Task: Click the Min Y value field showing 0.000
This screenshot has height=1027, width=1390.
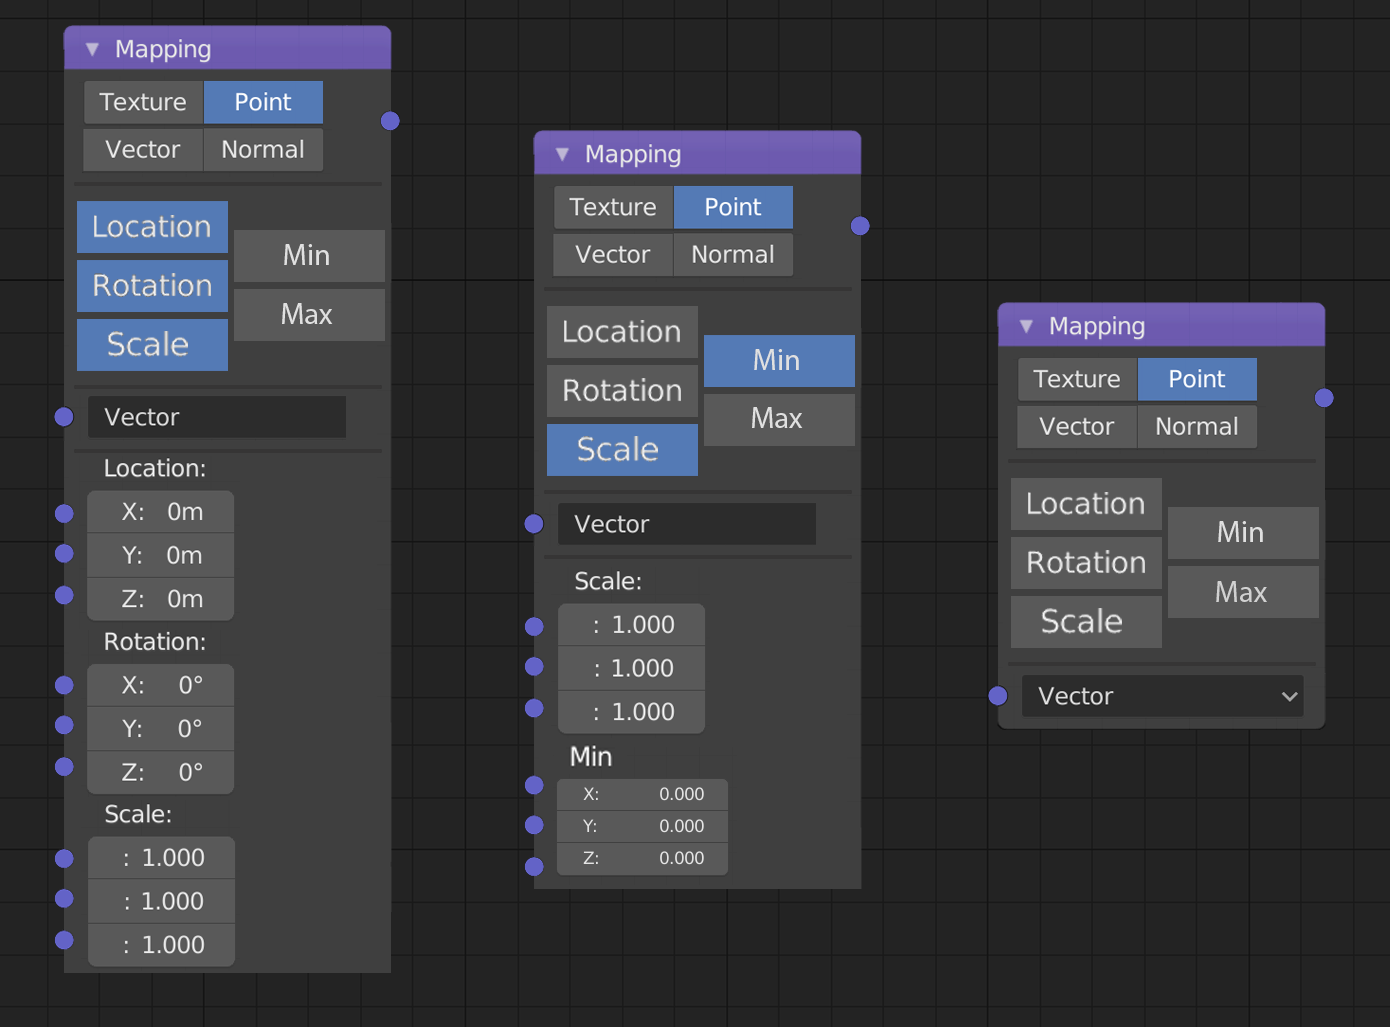Action: 642,826
